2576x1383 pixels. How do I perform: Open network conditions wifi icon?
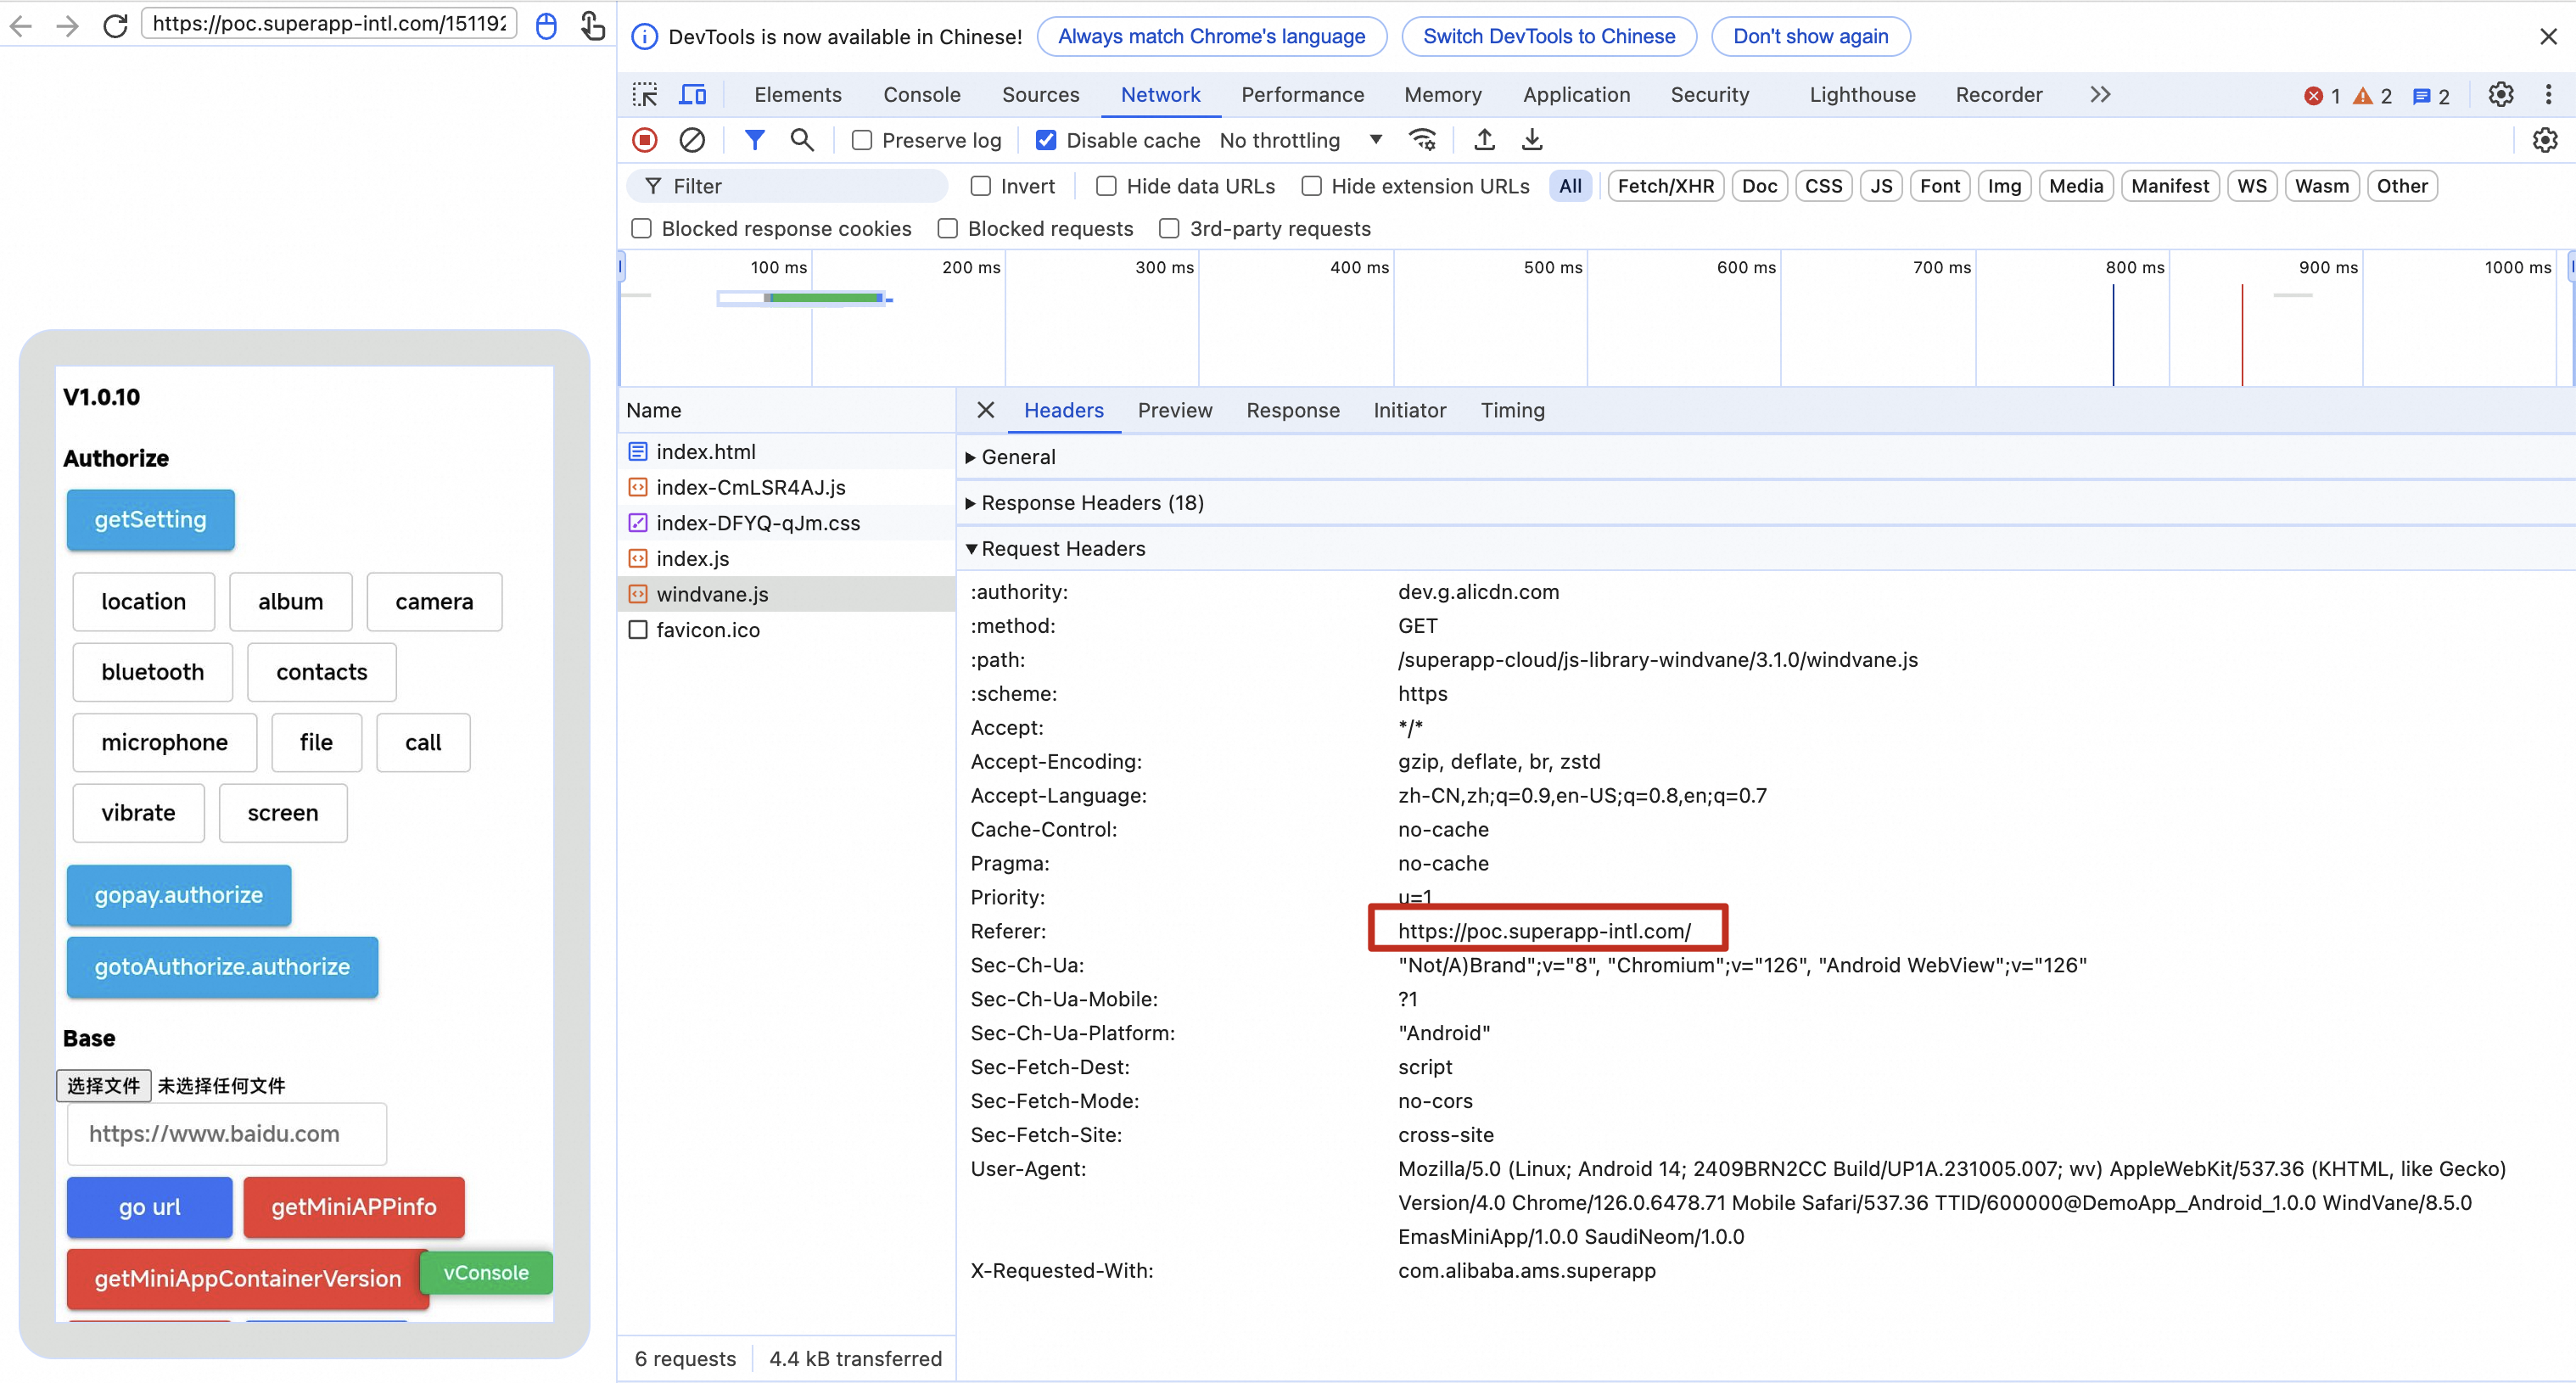coord(1422,140)
